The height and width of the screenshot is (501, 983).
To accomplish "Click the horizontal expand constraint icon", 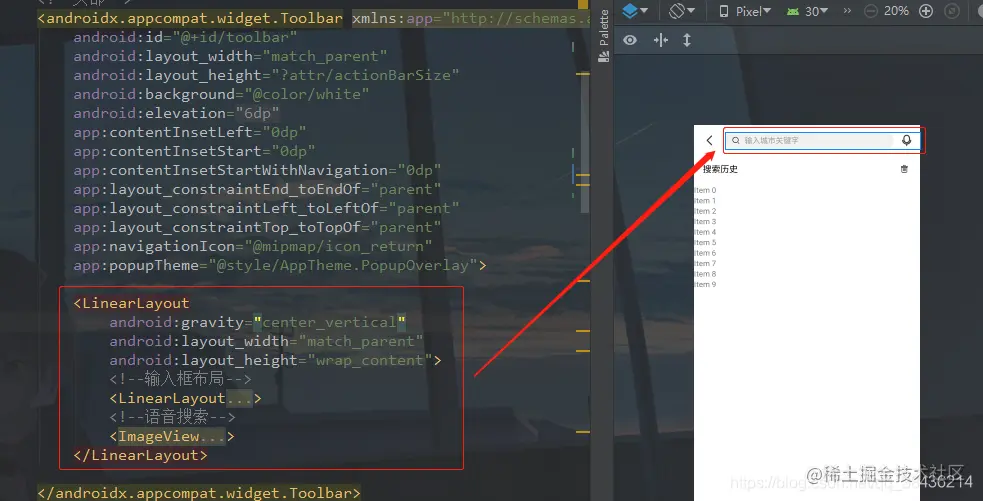I will (661, 40).
